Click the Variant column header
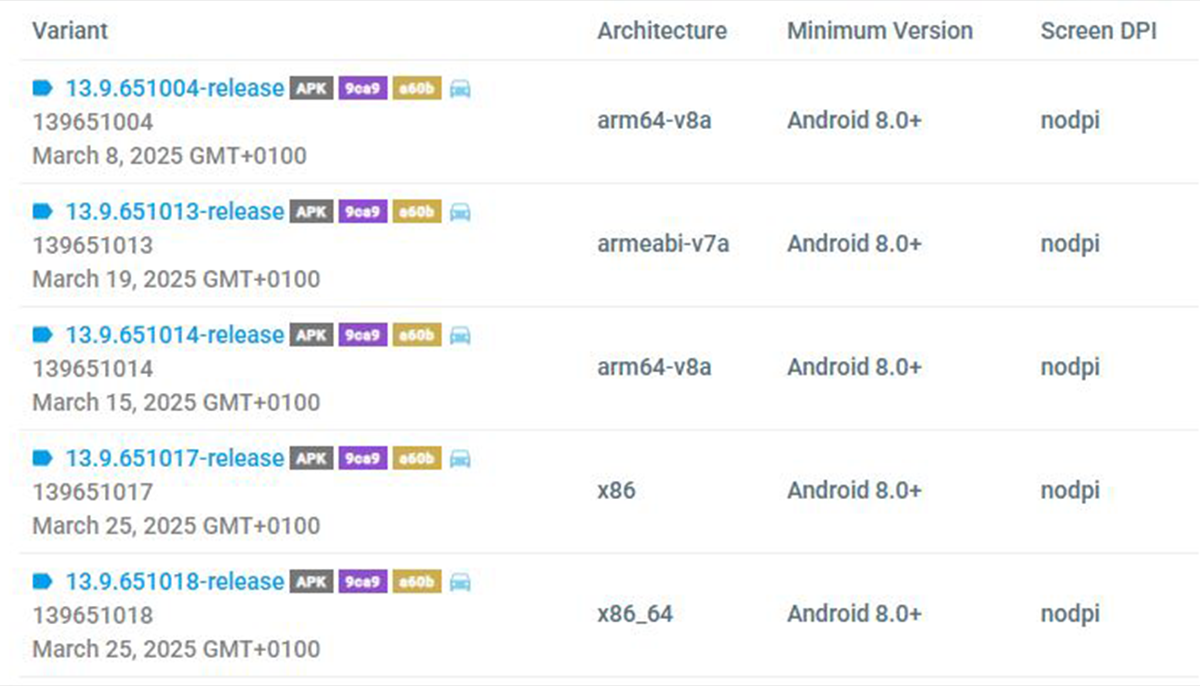 tap(70, 31)
